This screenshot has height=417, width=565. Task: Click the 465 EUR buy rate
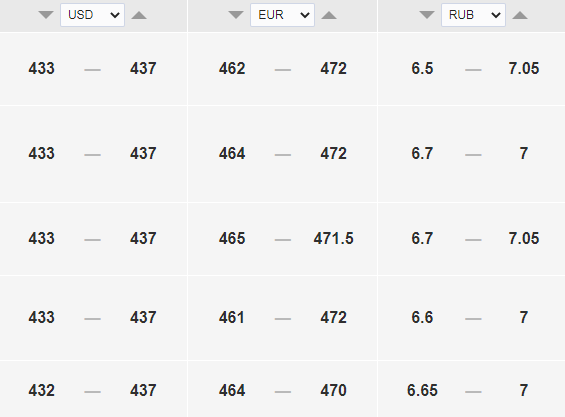coord(232,239)
